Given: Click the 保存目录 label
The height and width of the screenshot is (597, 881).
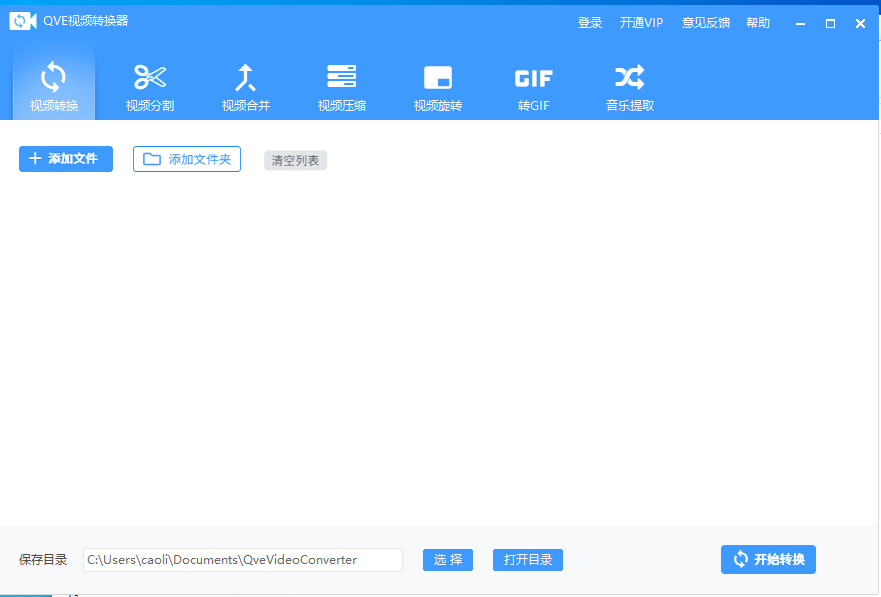Looking at the screenshot, I should tap(43, 560).
